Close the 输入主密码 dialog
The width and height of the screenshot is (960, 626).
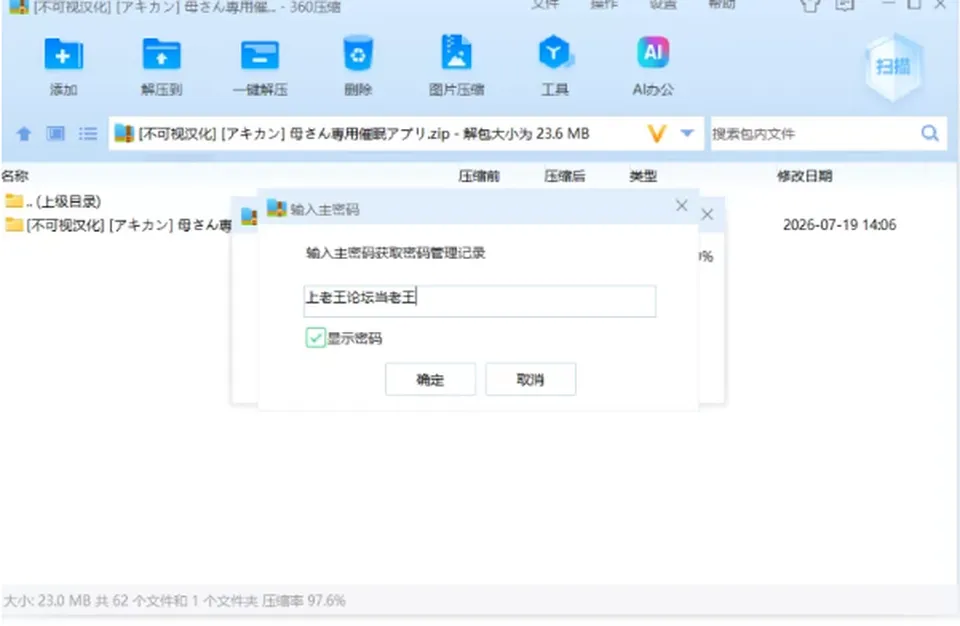click(x=681, y=206)
